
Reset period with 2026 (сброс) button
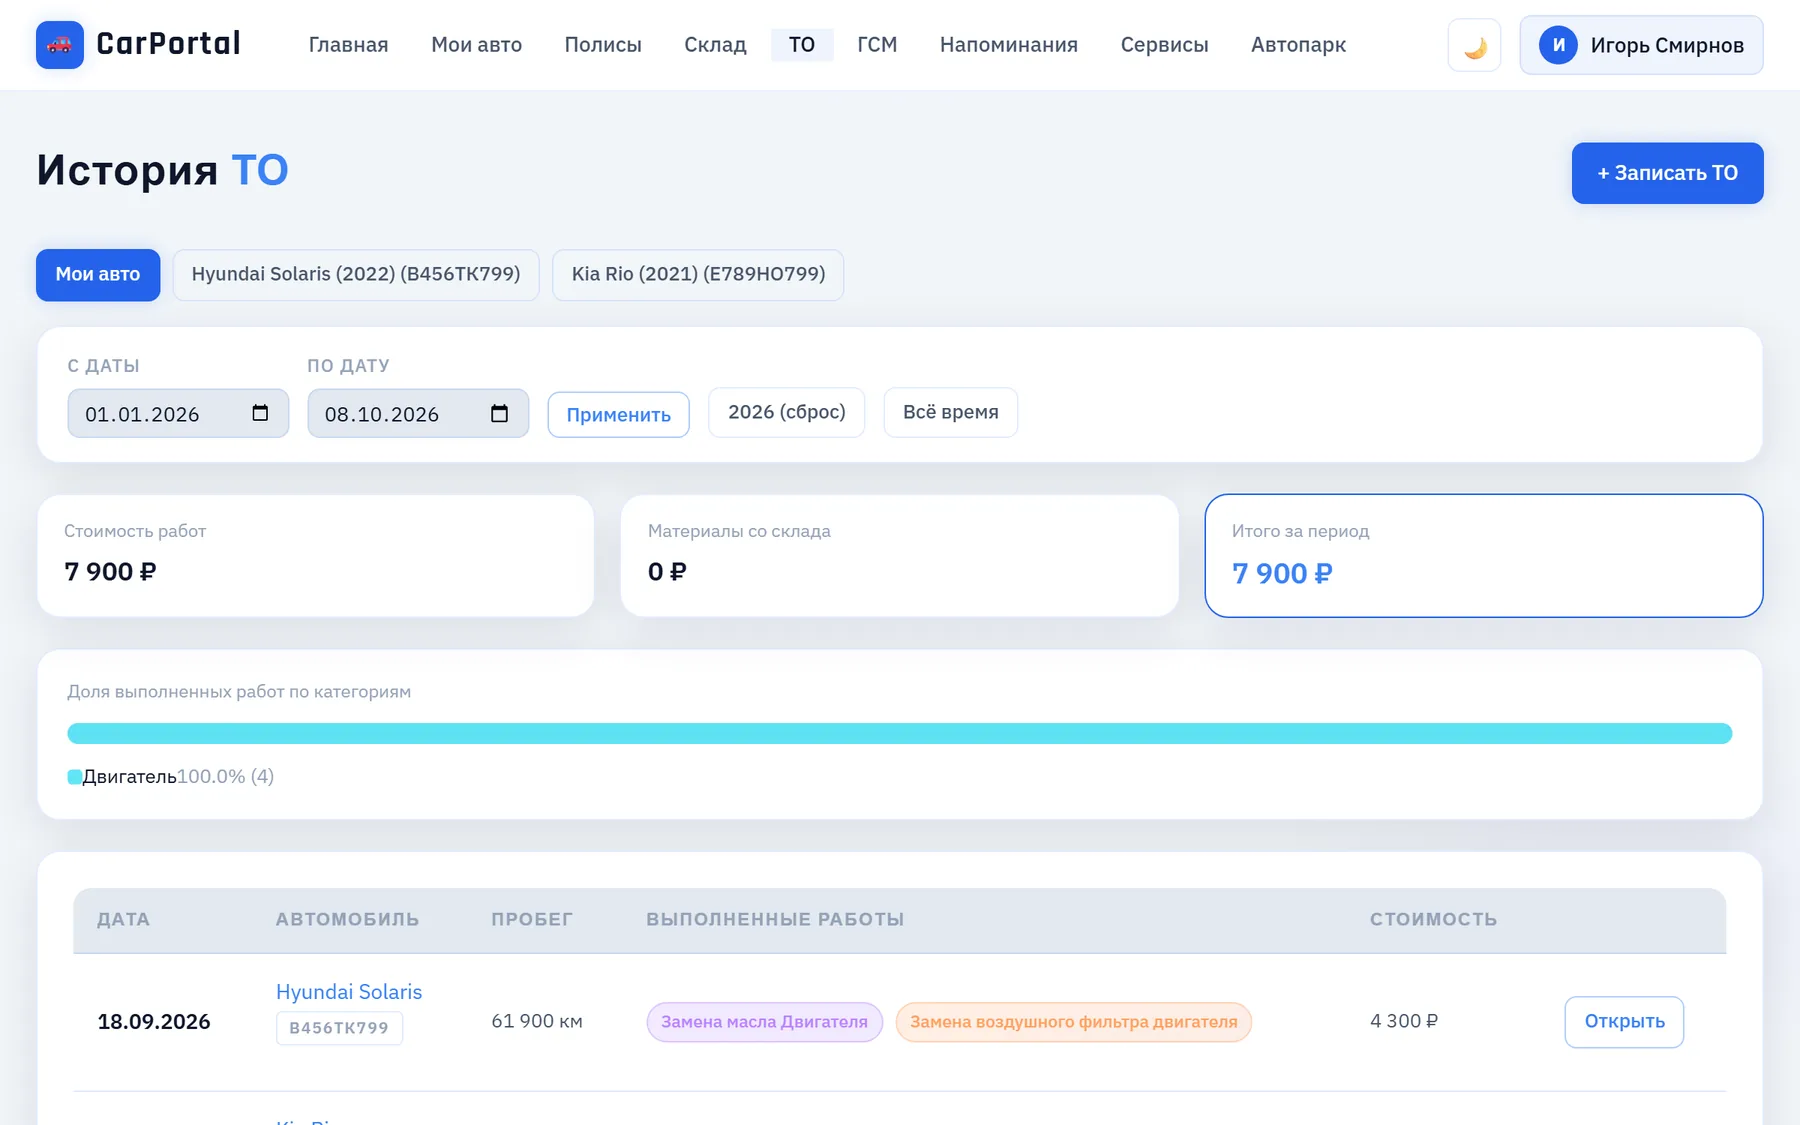[x=786, y=412]
